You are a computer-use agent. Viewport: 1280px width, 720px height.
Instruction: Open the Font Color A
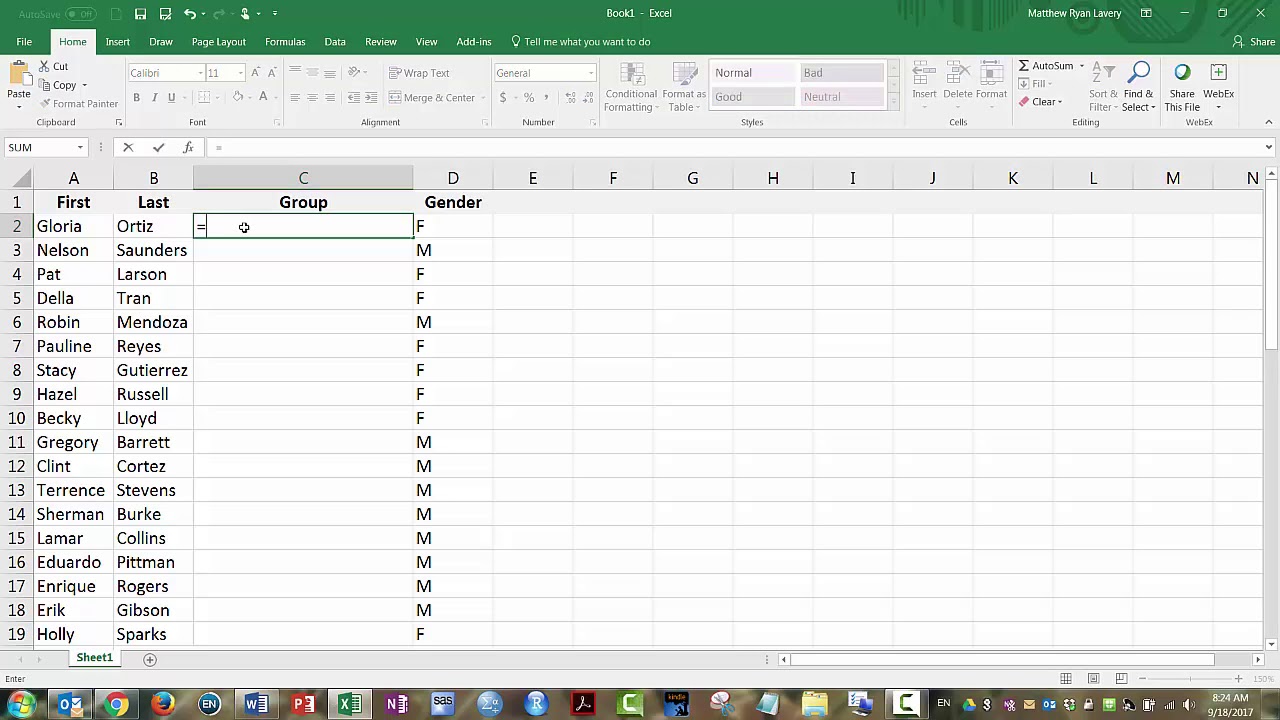[x=263, y=97]
